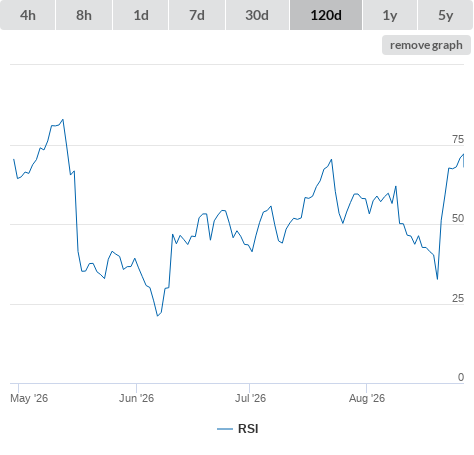The image size is (474, 455).
Task: Show the 1d chart range
Action: coord(141,15)
